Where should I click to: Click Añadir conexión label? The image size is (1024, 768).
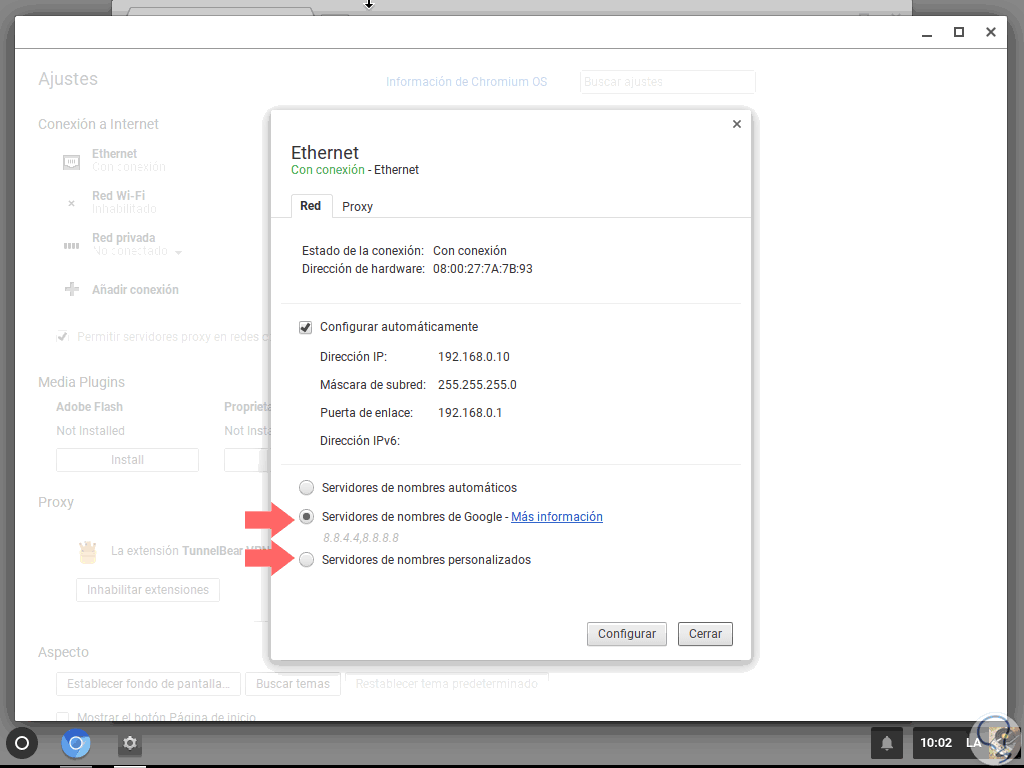[x=135, y=289]
